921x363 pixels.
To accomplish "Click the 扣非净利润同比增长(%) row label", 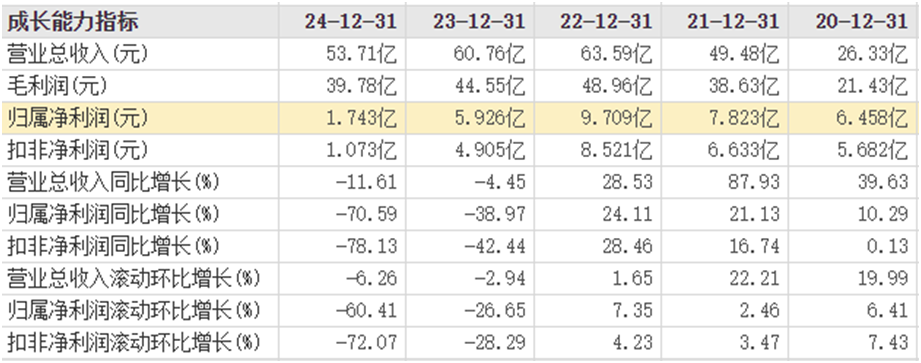I will pos(113,246).
